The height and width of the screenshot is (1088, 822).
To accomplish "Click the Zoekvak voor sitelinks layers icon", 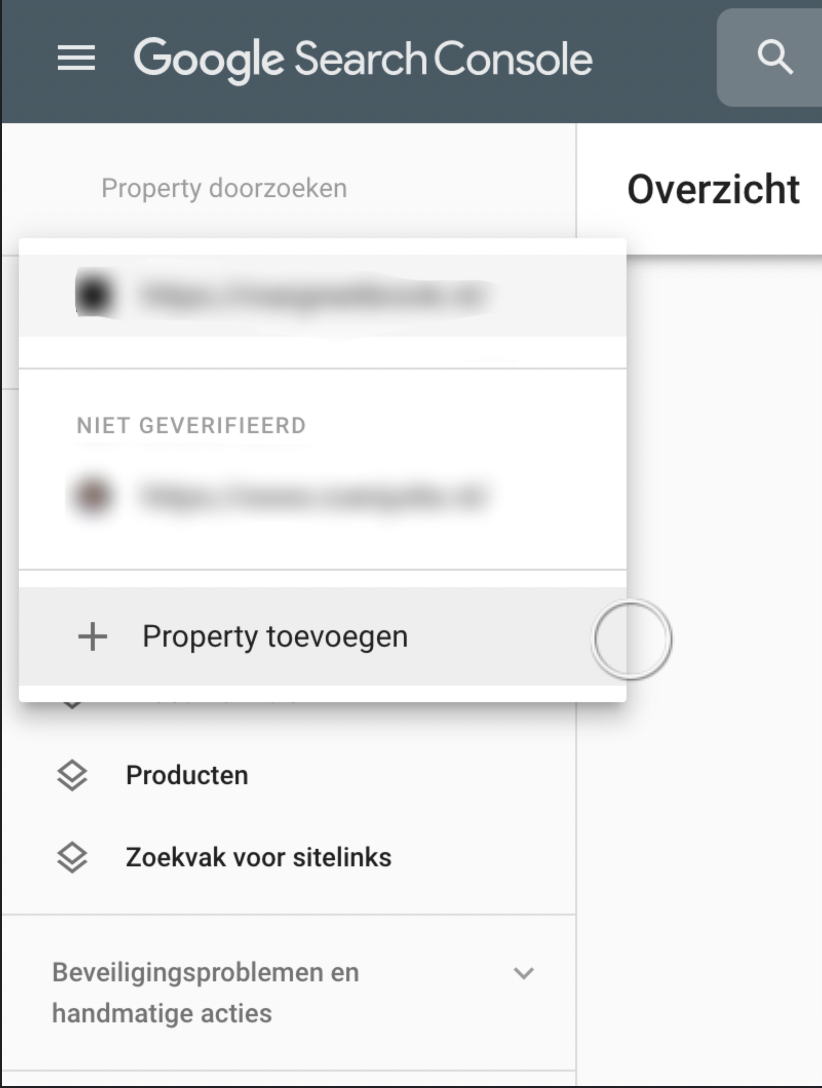I will point(72,857).
